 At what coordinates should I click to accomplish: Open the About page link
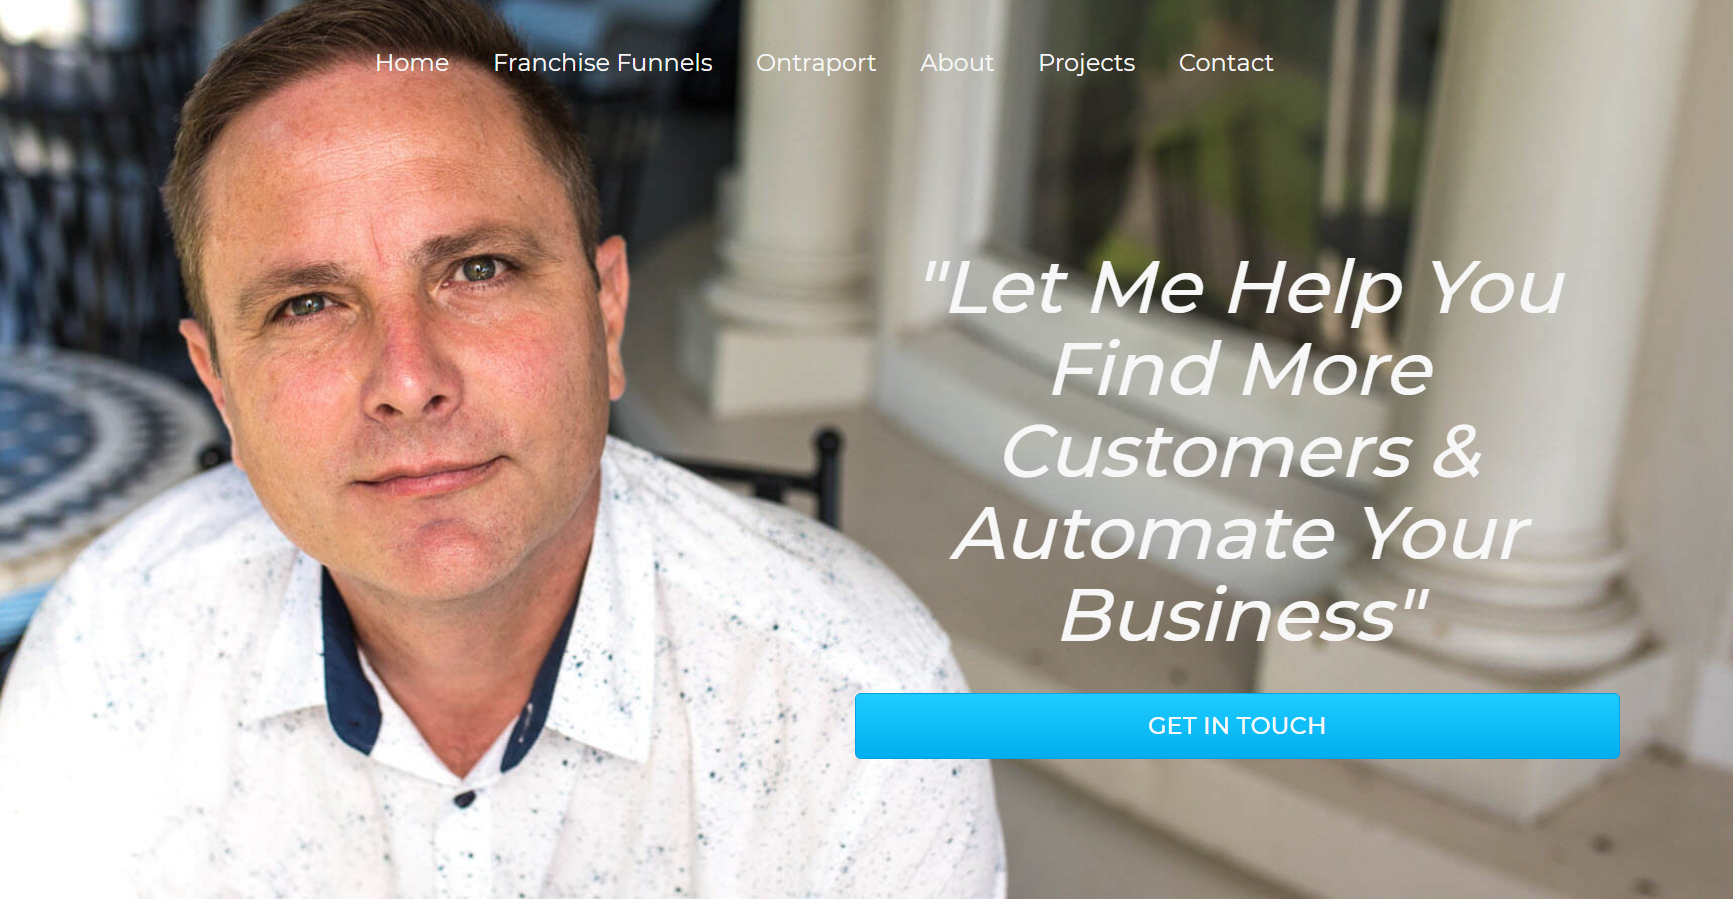click(957, 63)
